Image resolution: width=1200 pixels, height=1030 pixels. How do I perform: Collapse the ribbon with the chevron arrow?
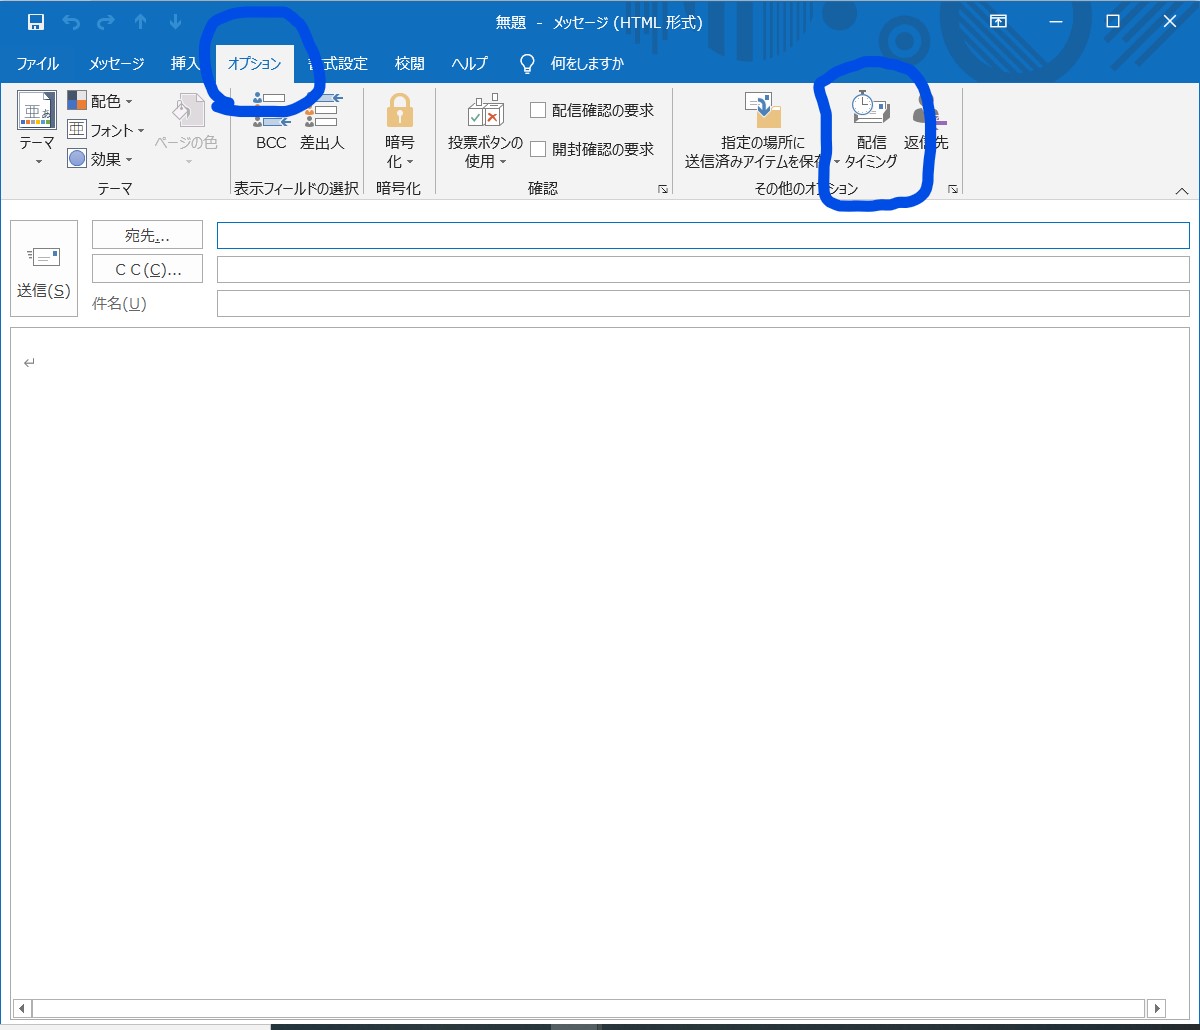click(x=1182, y=190)
